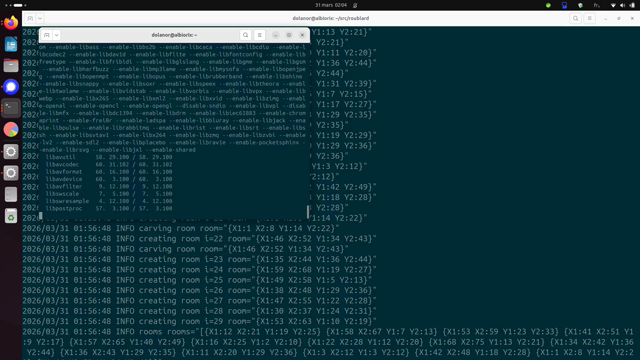Open volume indicator in top bar
640x360 pixels.
tap(622, 5)
